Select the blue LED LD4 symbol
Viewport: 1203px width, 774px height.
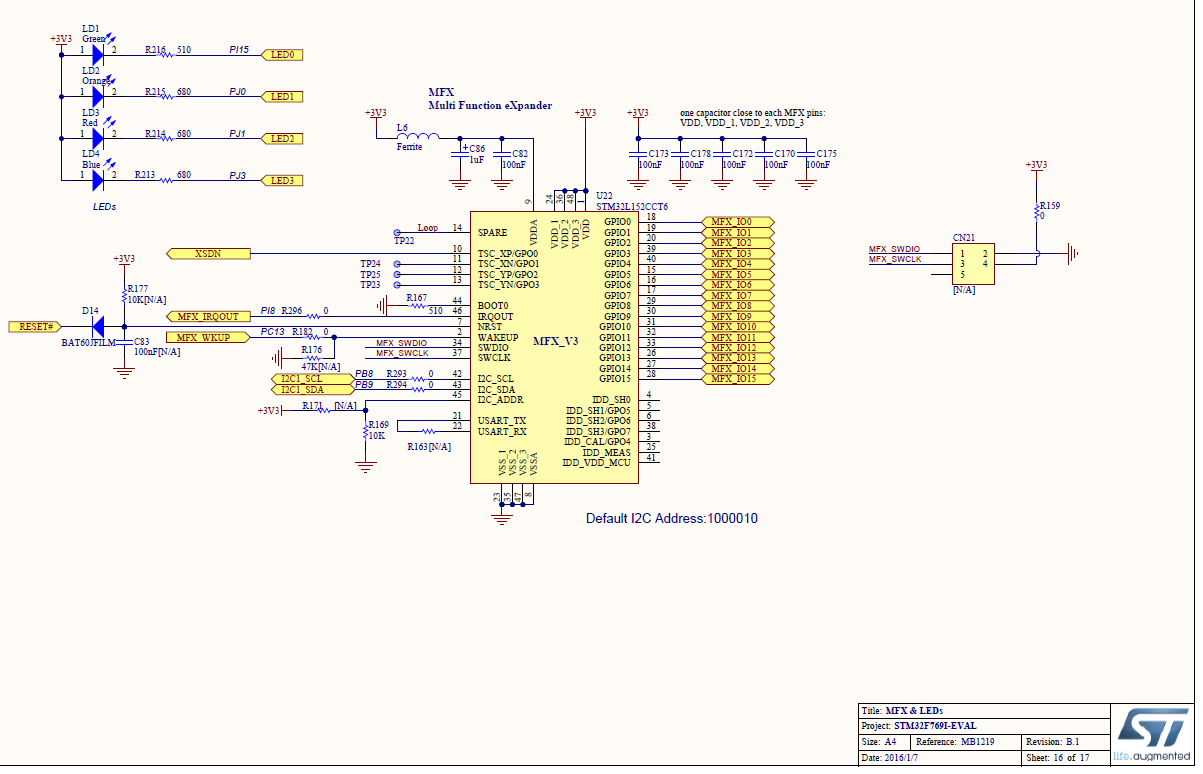point(96,180)
